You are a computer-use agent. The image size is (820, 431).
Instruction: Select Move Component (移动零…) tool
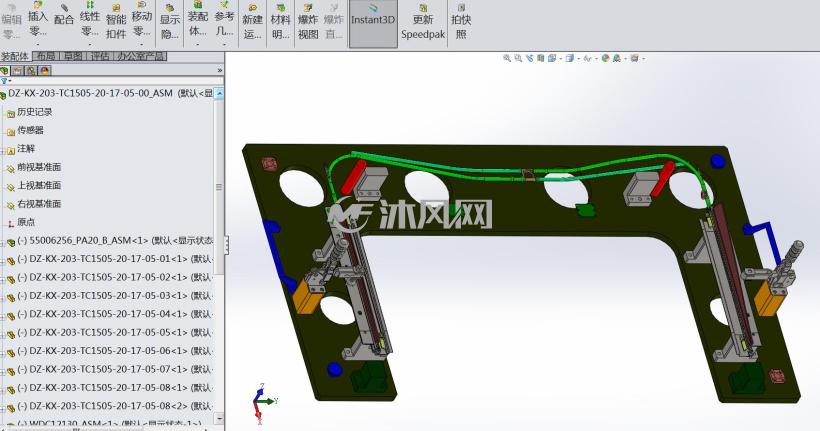pyautogui.click(x=141, y=21)
